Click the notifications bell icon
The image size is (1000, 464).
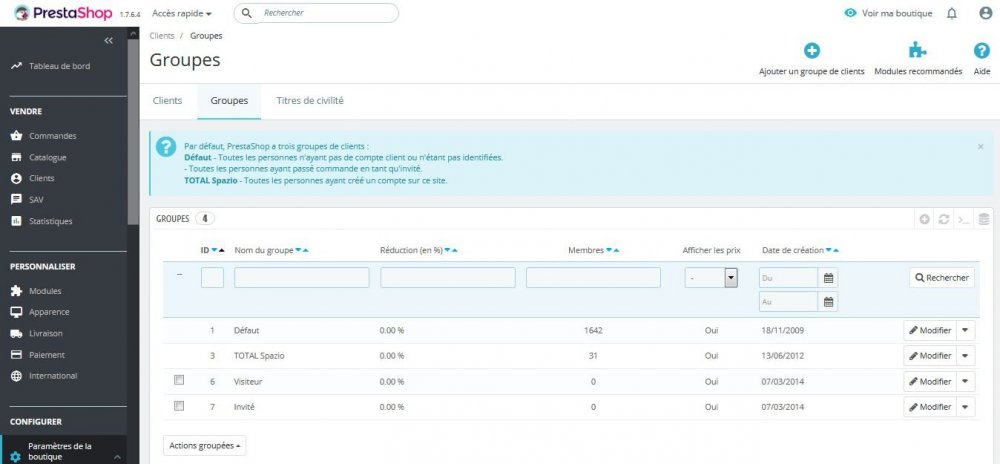(952, 13)
